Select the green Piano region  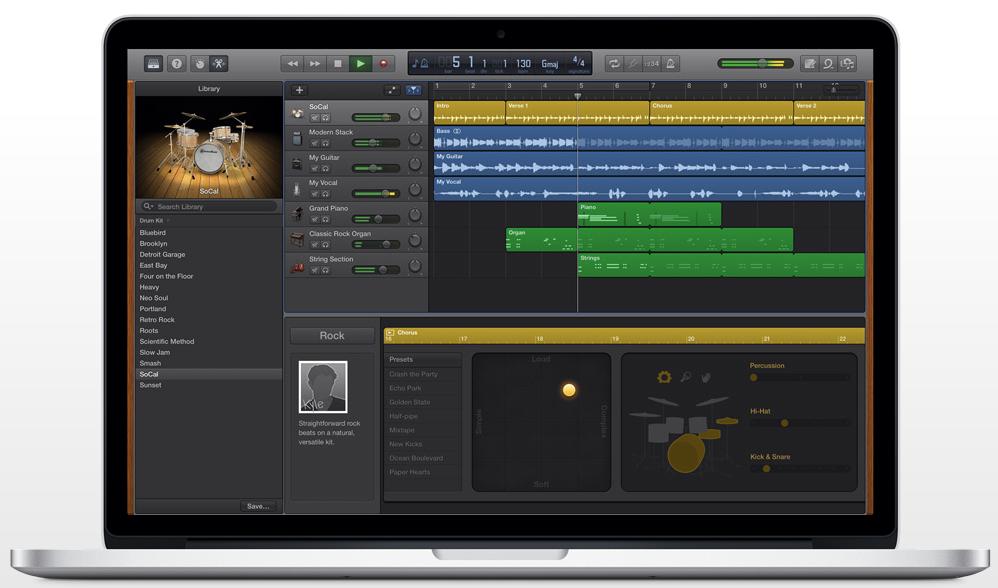pos(649,214)
